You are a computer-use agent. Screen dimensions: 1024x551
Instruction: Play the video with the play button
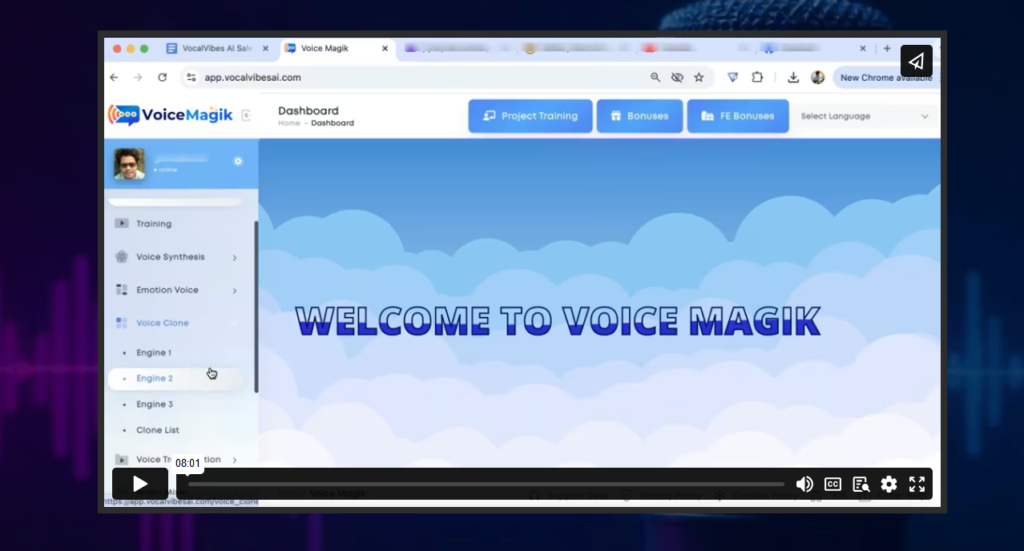click(140, 484)
